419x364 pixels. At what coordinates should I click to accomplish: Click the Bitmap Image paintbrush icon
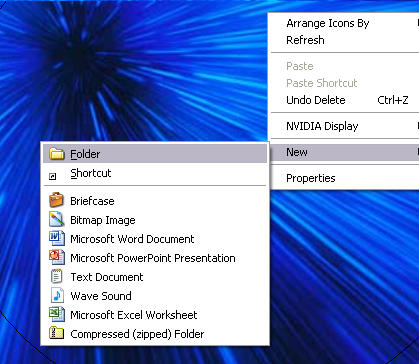[57, 219]
